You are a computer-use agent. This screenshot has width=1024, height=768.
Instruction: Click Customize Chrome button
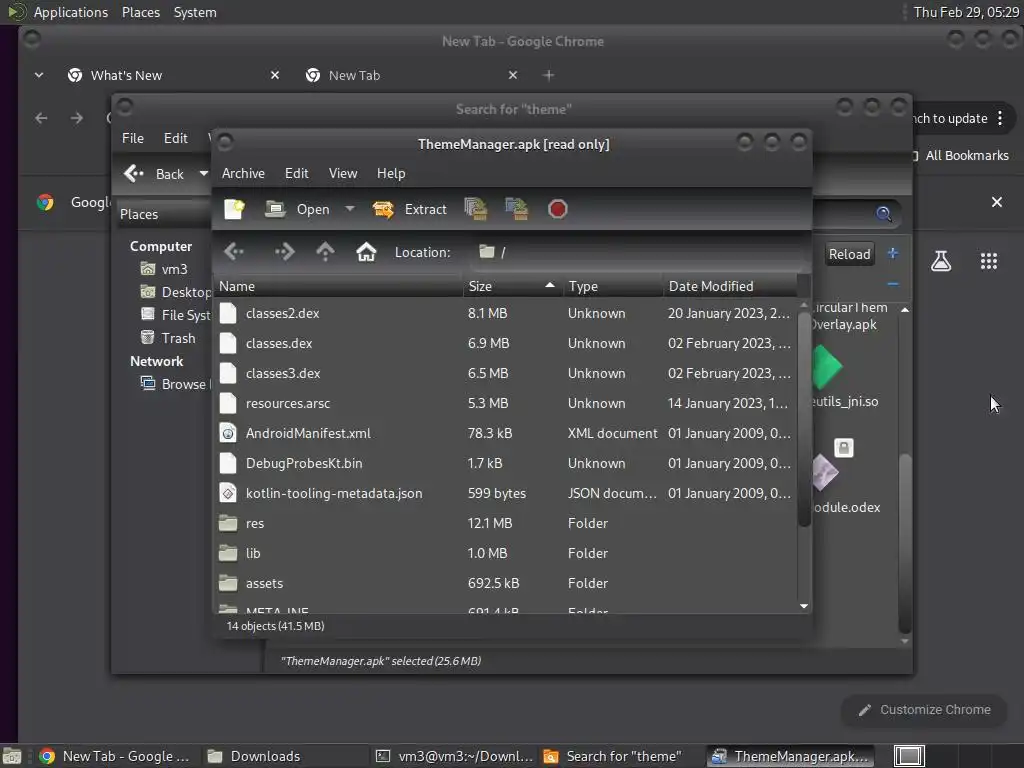coord(923,710)
